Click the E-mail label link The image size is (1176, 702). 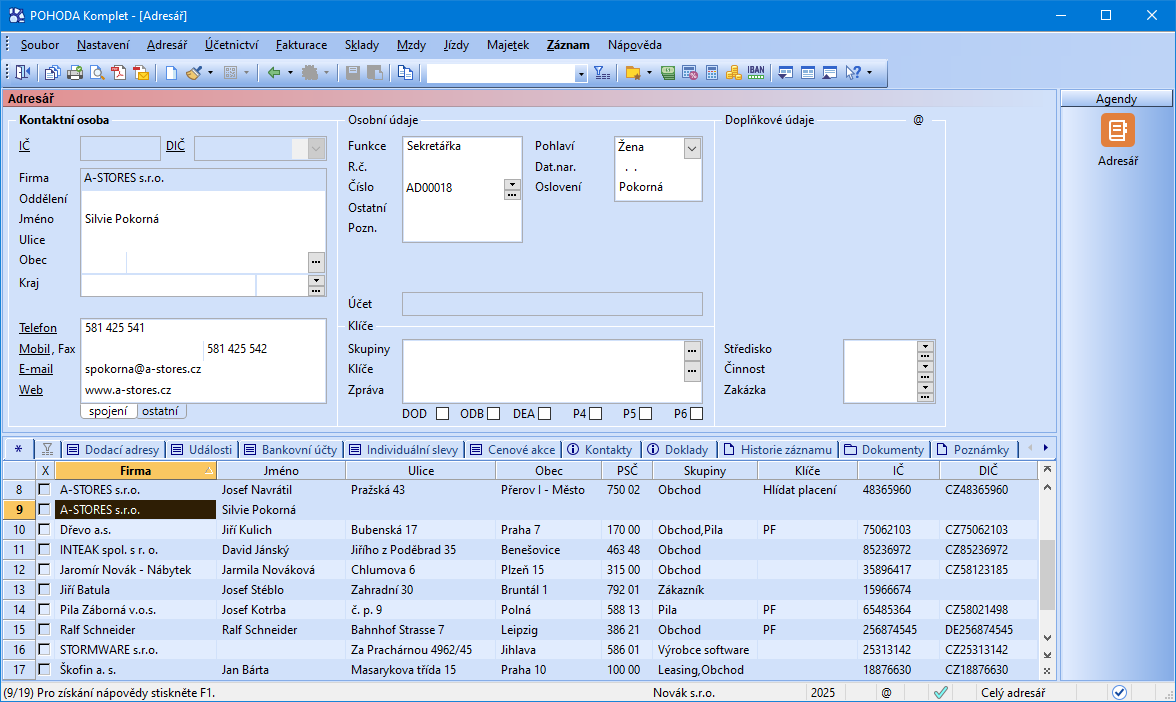[36, 369]
